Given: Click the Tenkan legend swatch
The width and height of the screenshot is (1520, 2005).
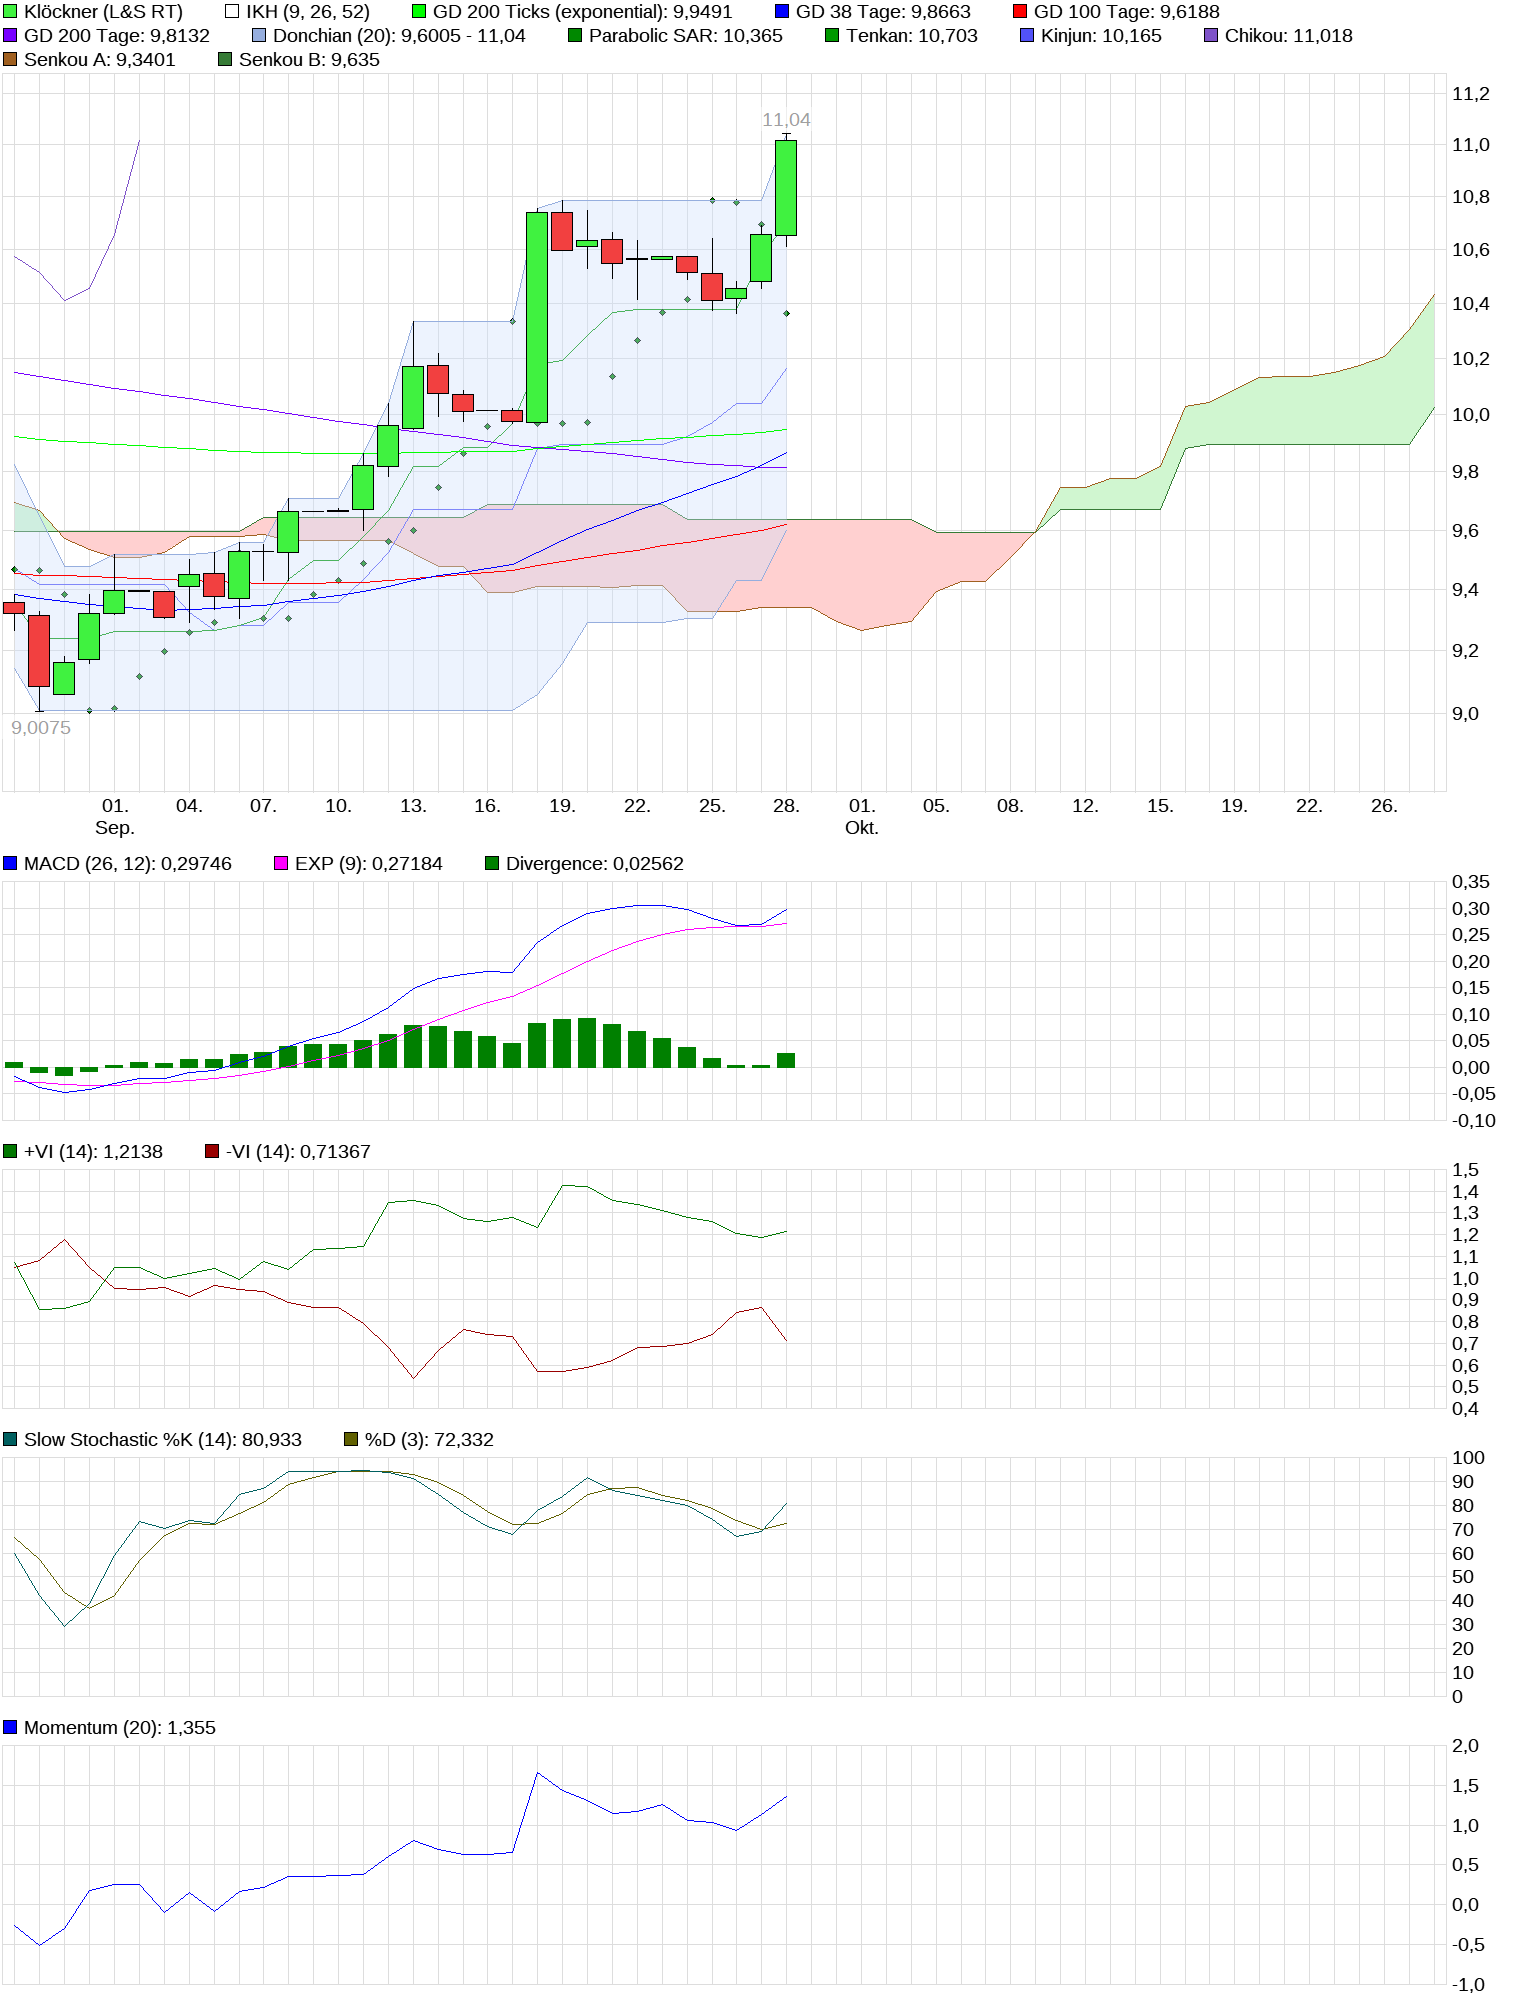Looking at the screenshot, I should click(832, 36).
